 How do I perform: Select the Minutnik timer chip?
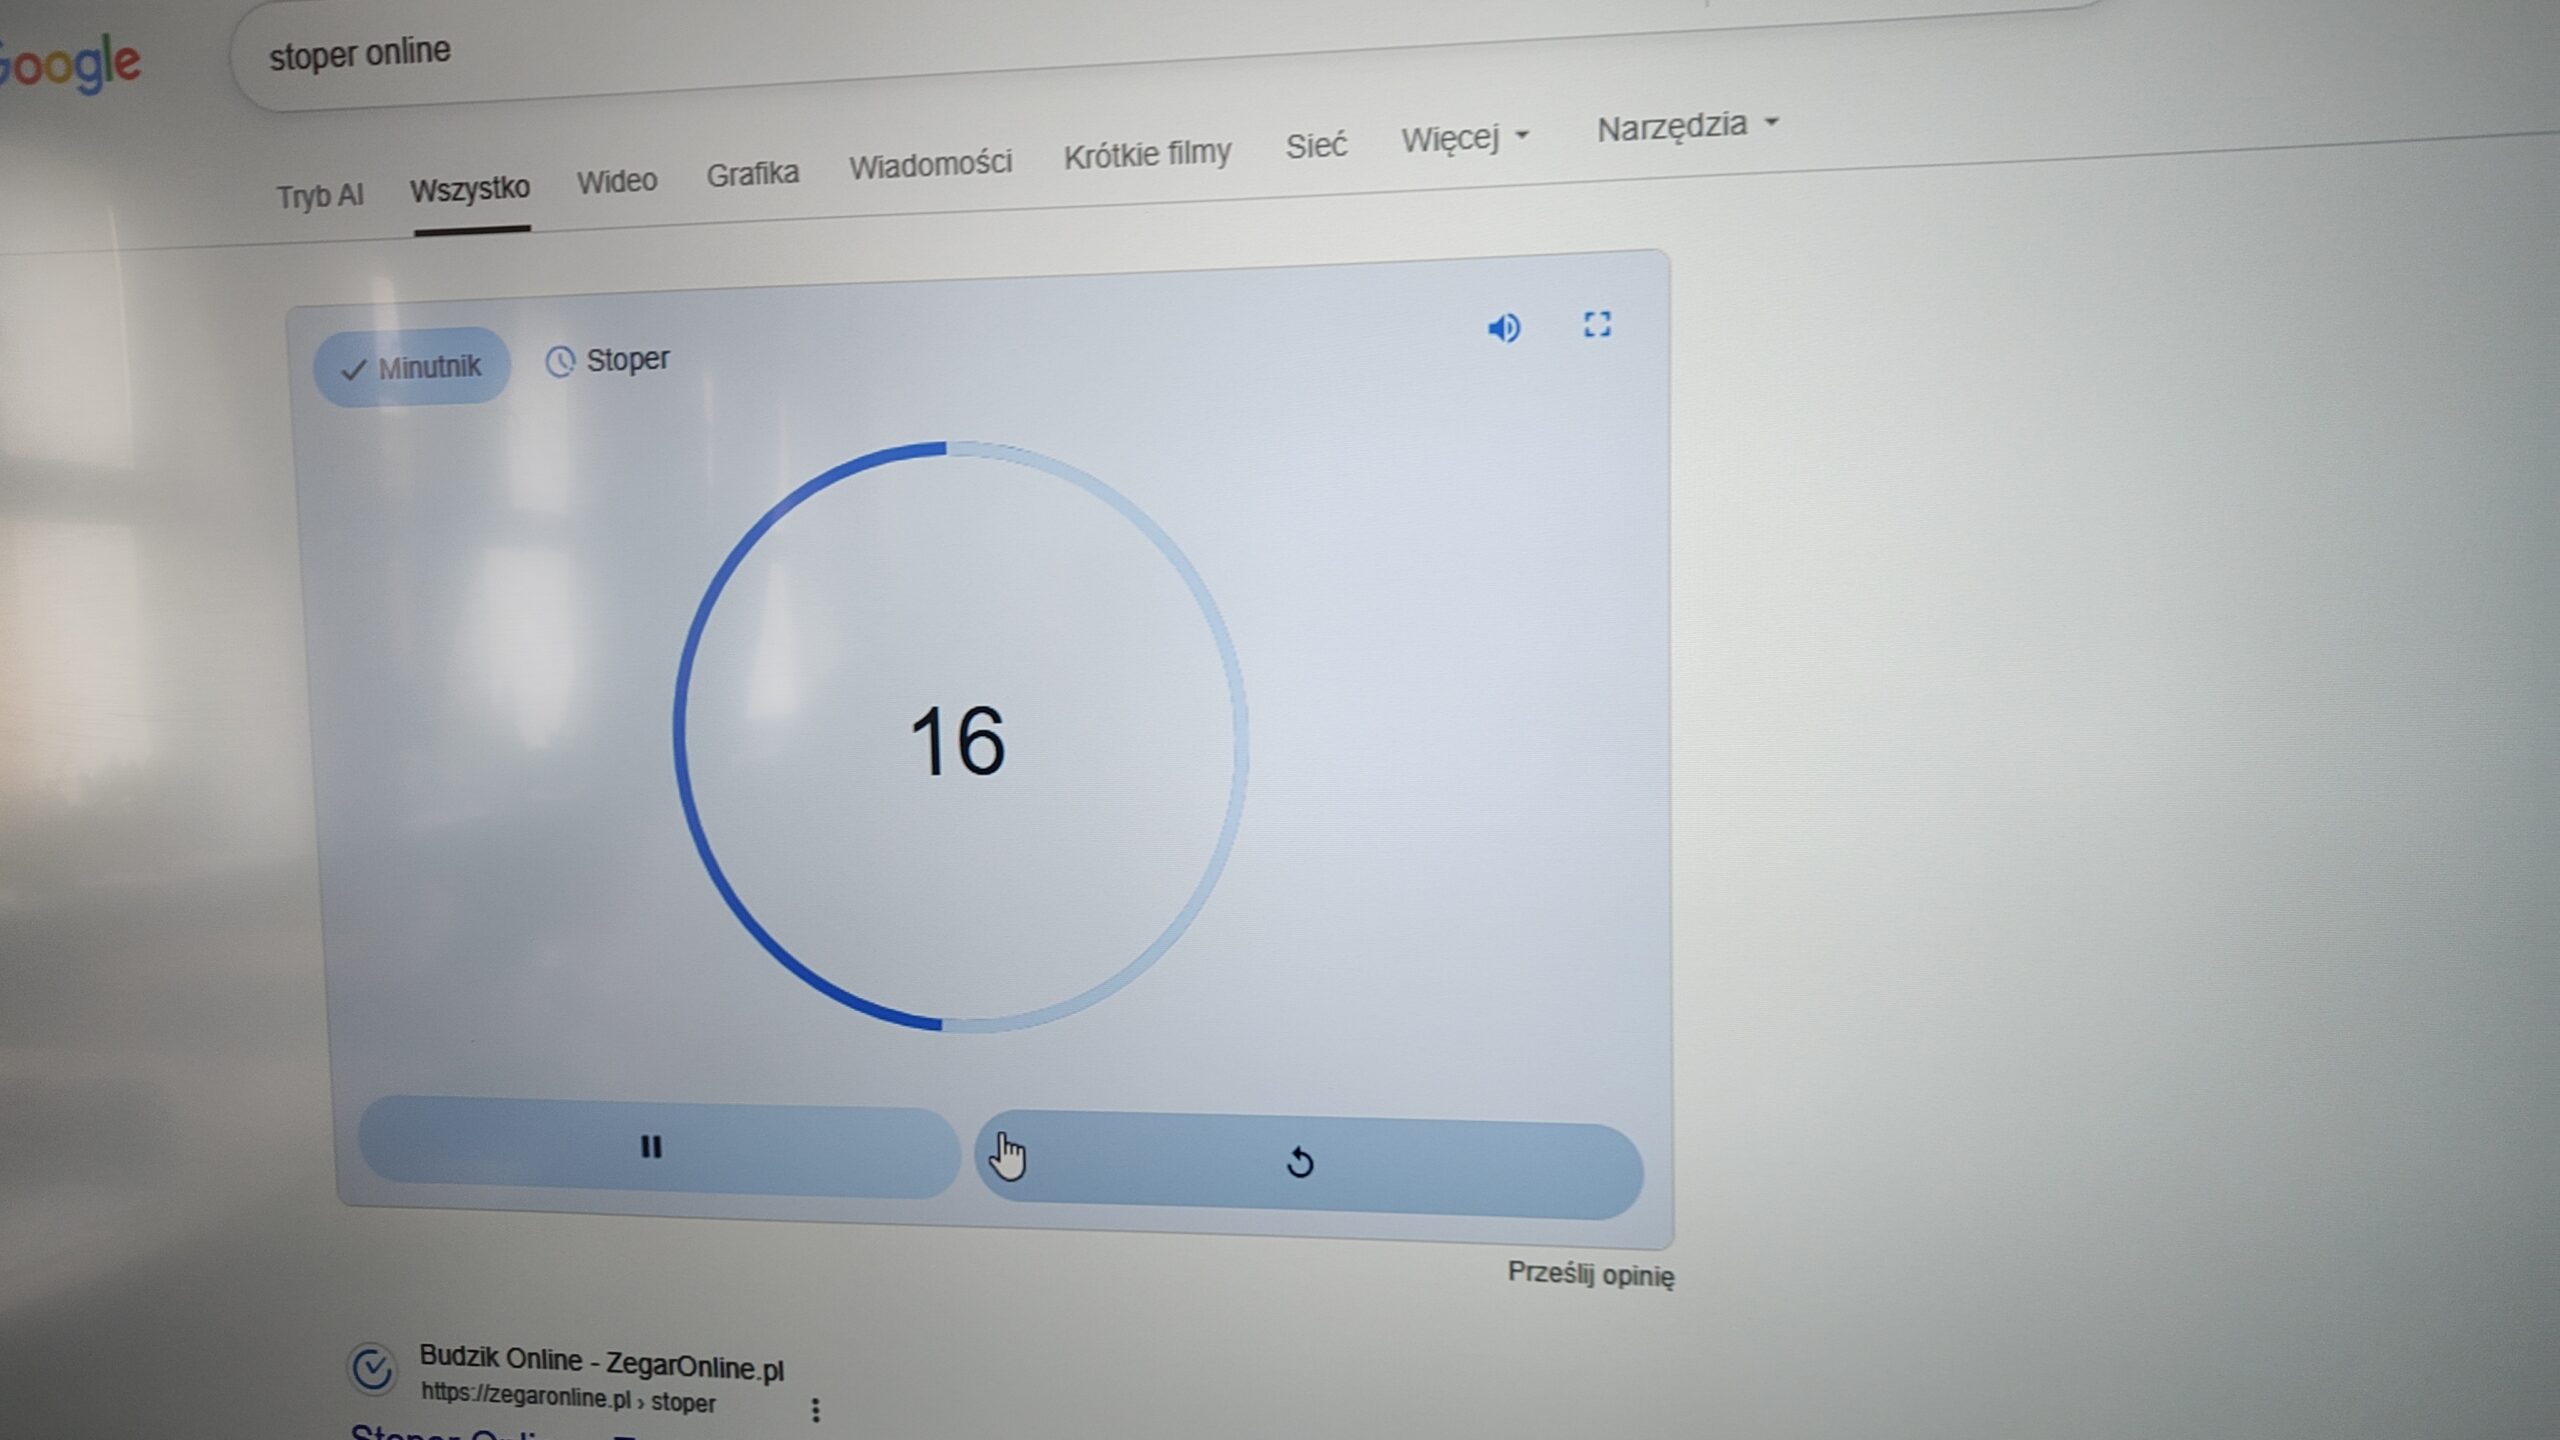tap(412, 367)
